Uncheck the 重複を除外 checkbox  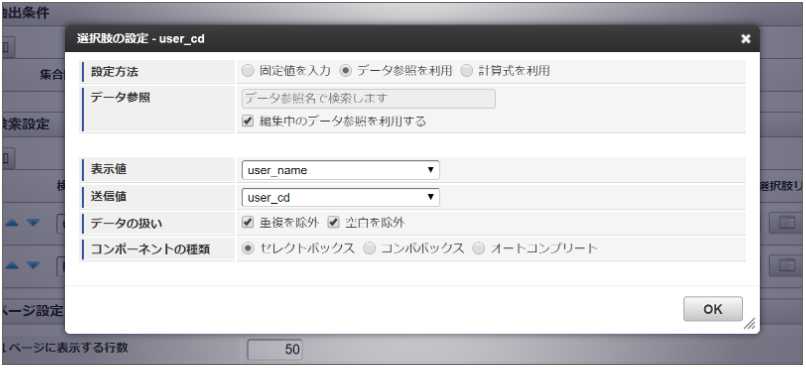248,223
